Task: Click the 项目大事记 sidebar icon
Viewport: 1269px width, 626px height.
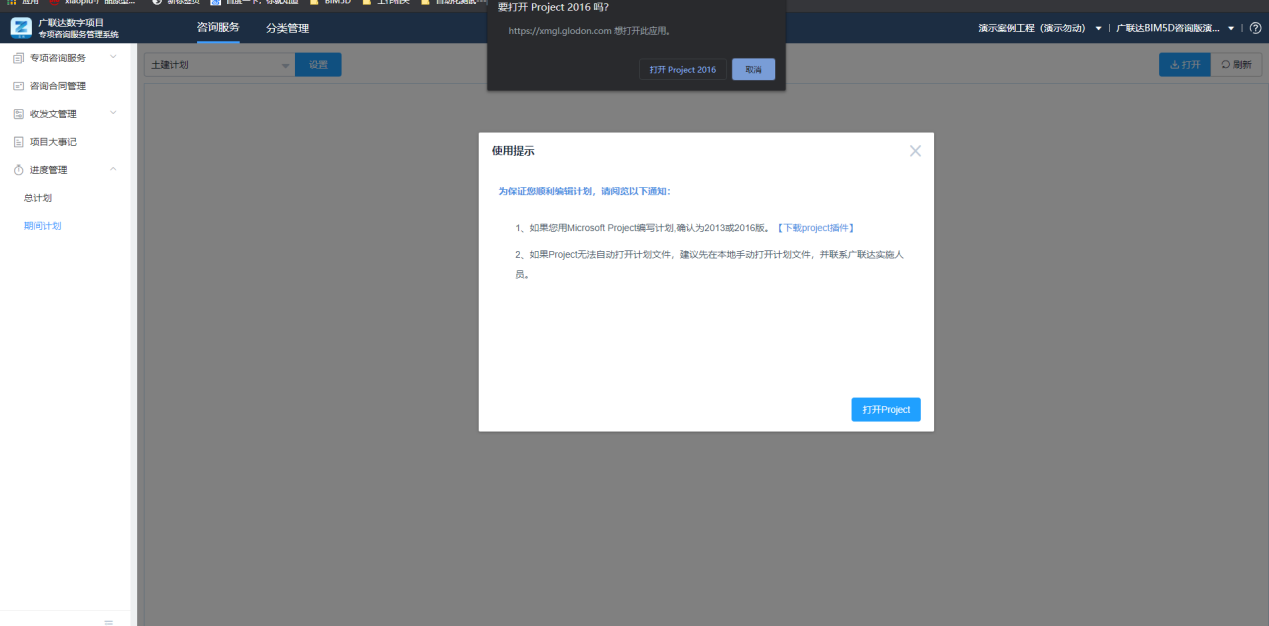Action: (x=18, y=142)
